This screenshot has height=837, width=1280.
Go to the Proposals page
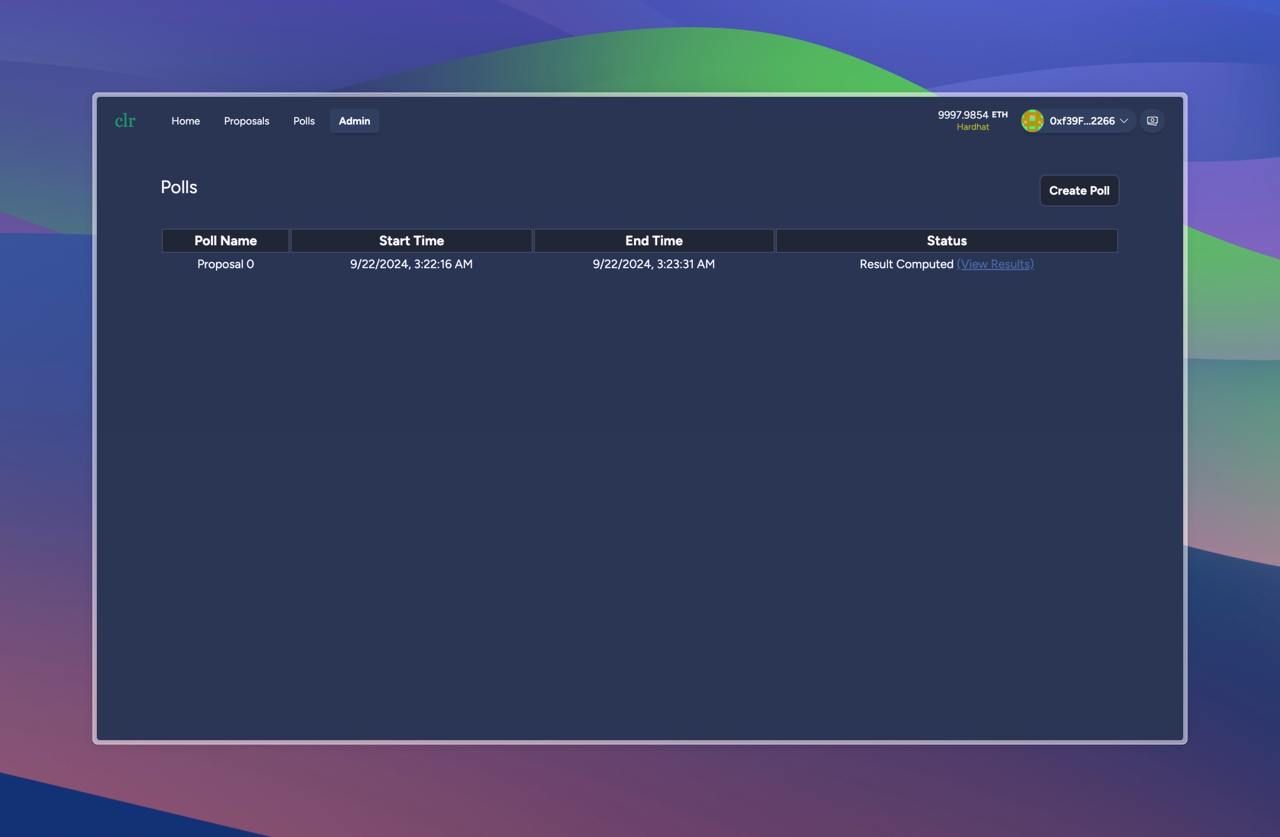pyautogui.click(x=246, y=121)
